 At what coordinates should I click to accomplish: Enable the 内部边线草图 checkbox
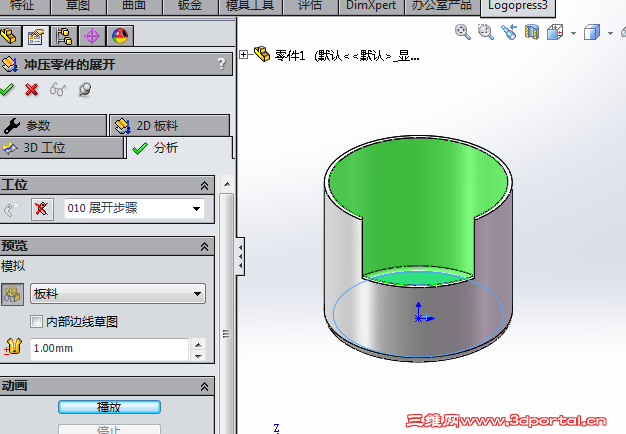[x=36, y=321]
